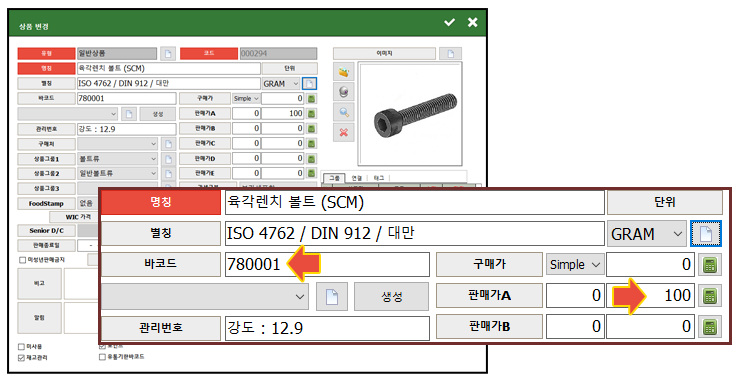This screenshot has height=384, width=740.
Task: Capture product image with the webcam icon
Action: pyautogui.click(x=344, y=92)
